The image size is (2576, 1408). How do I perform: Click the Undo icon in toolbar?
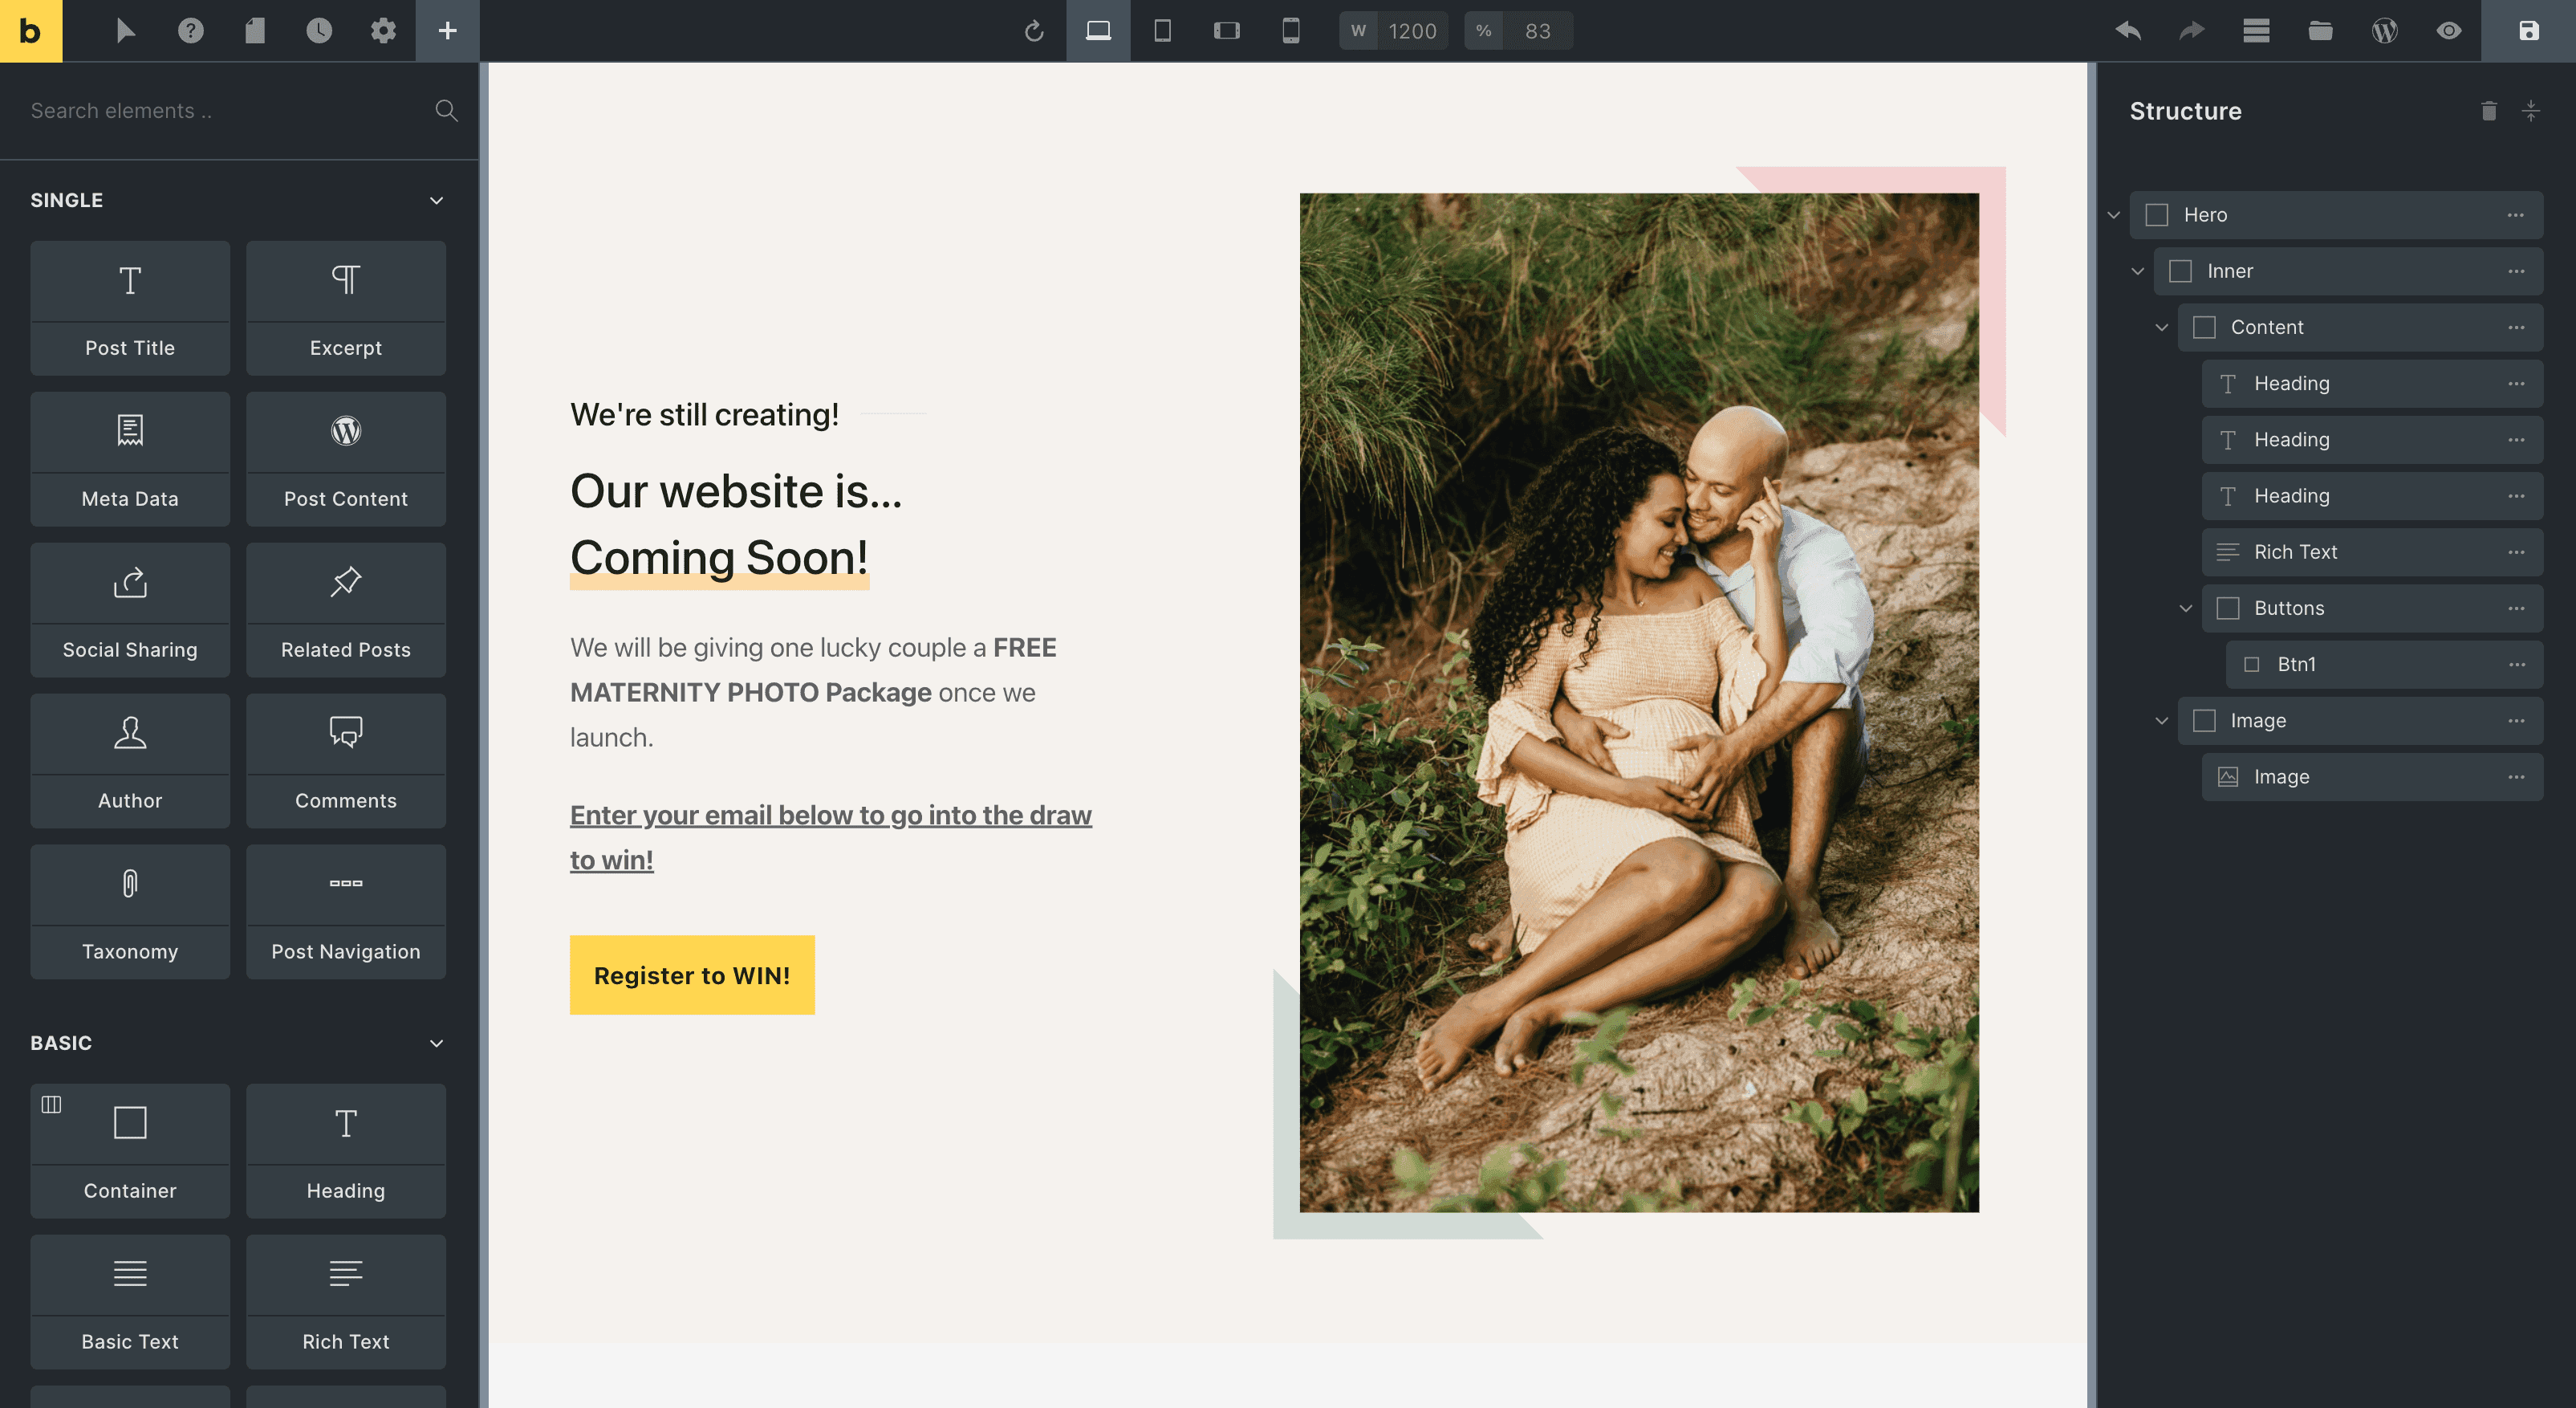[2129, 30]
